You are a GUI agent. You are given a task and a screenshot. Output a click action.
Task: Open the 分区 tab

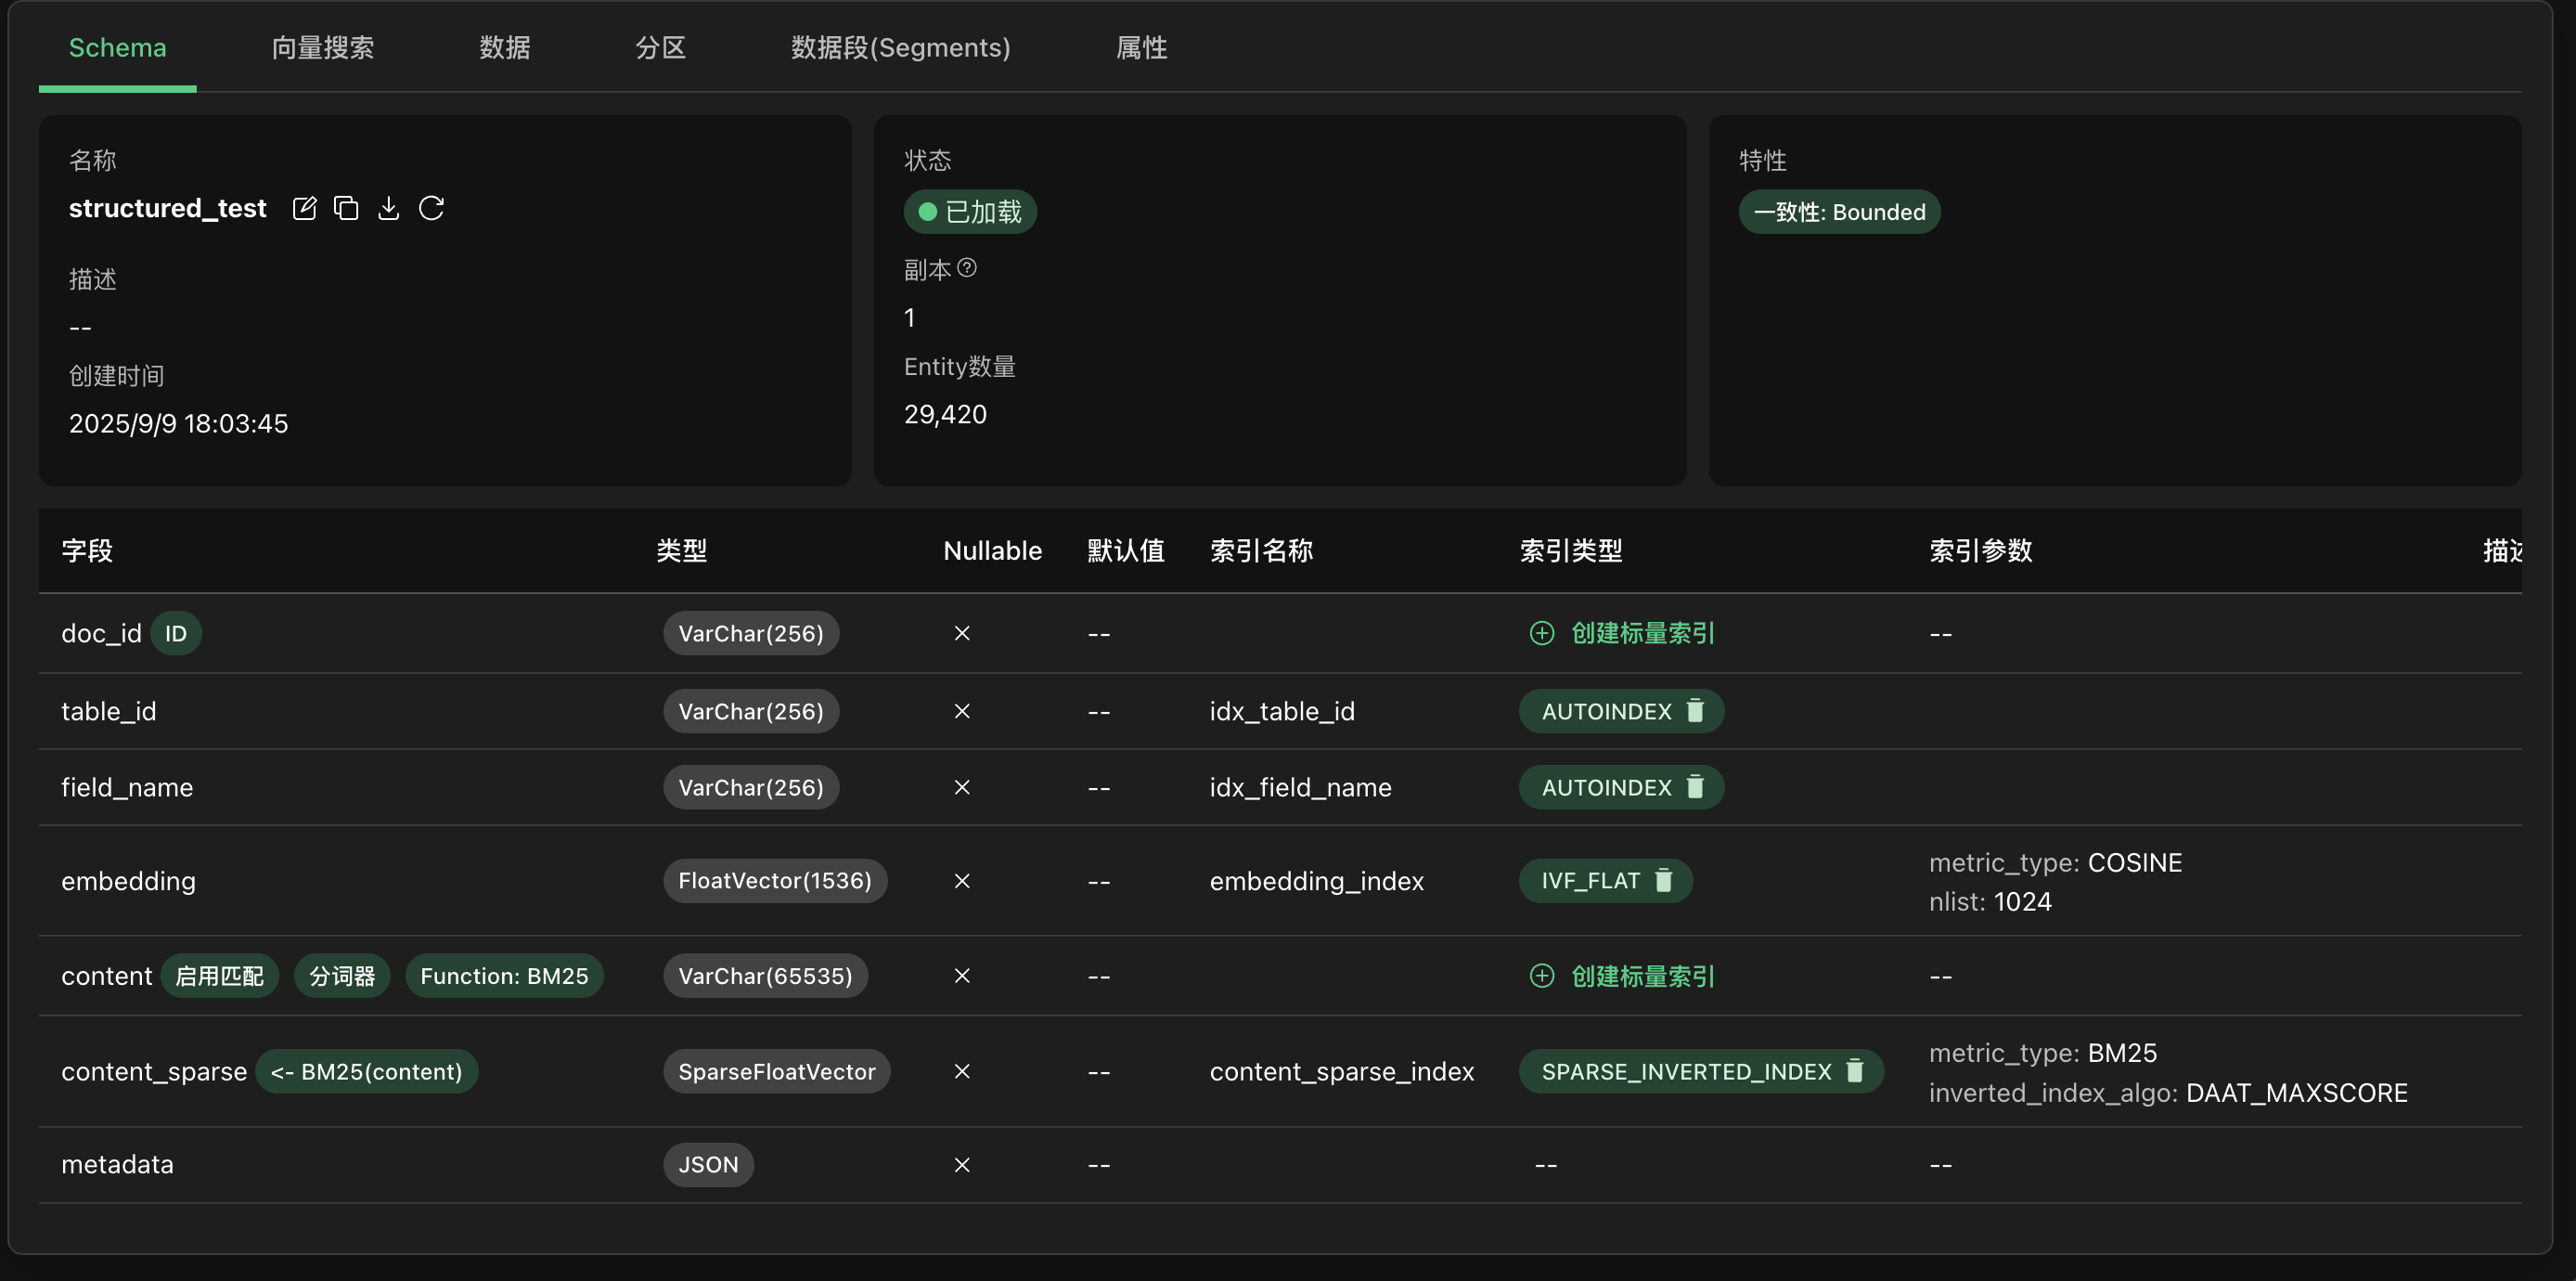[x=660, y=47]
